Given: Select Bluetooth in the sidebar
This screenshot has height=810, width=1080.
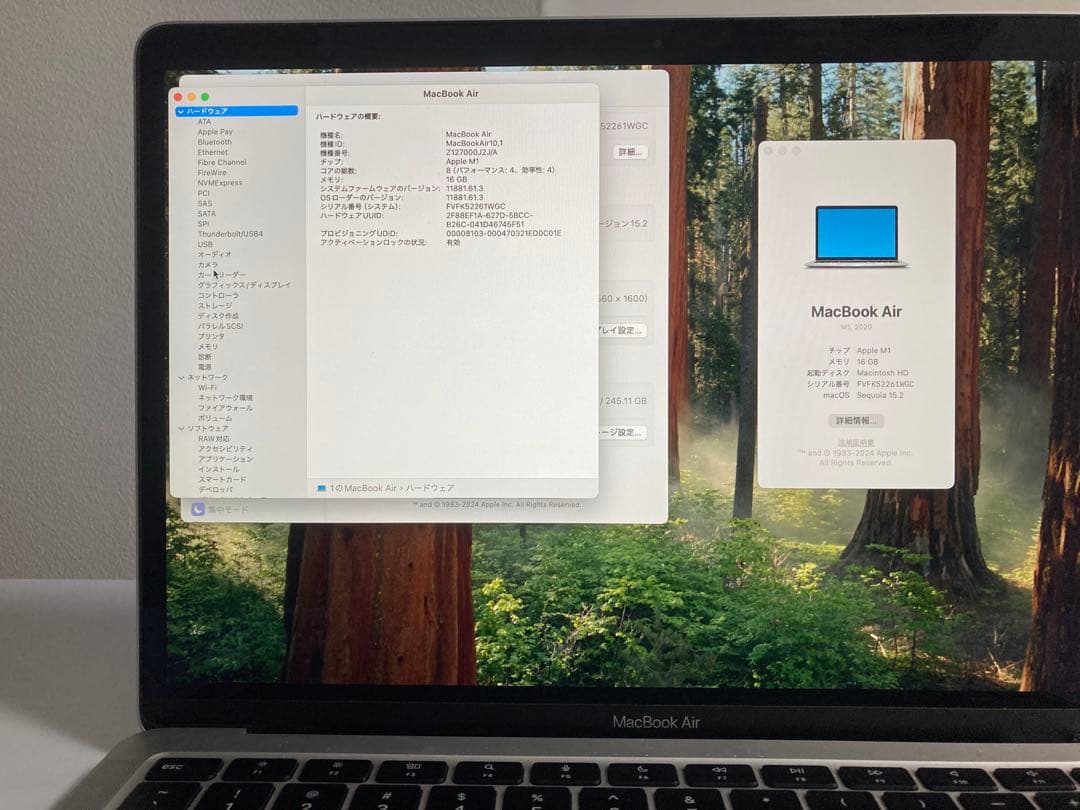Looking at the screenshot, I should pyautogui.click(x=215, y=141).
